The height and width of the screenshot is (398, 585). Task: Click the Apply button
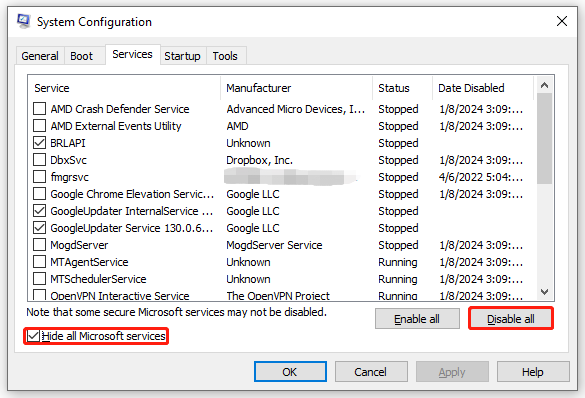pyautogui.click(x=452, y=372)
